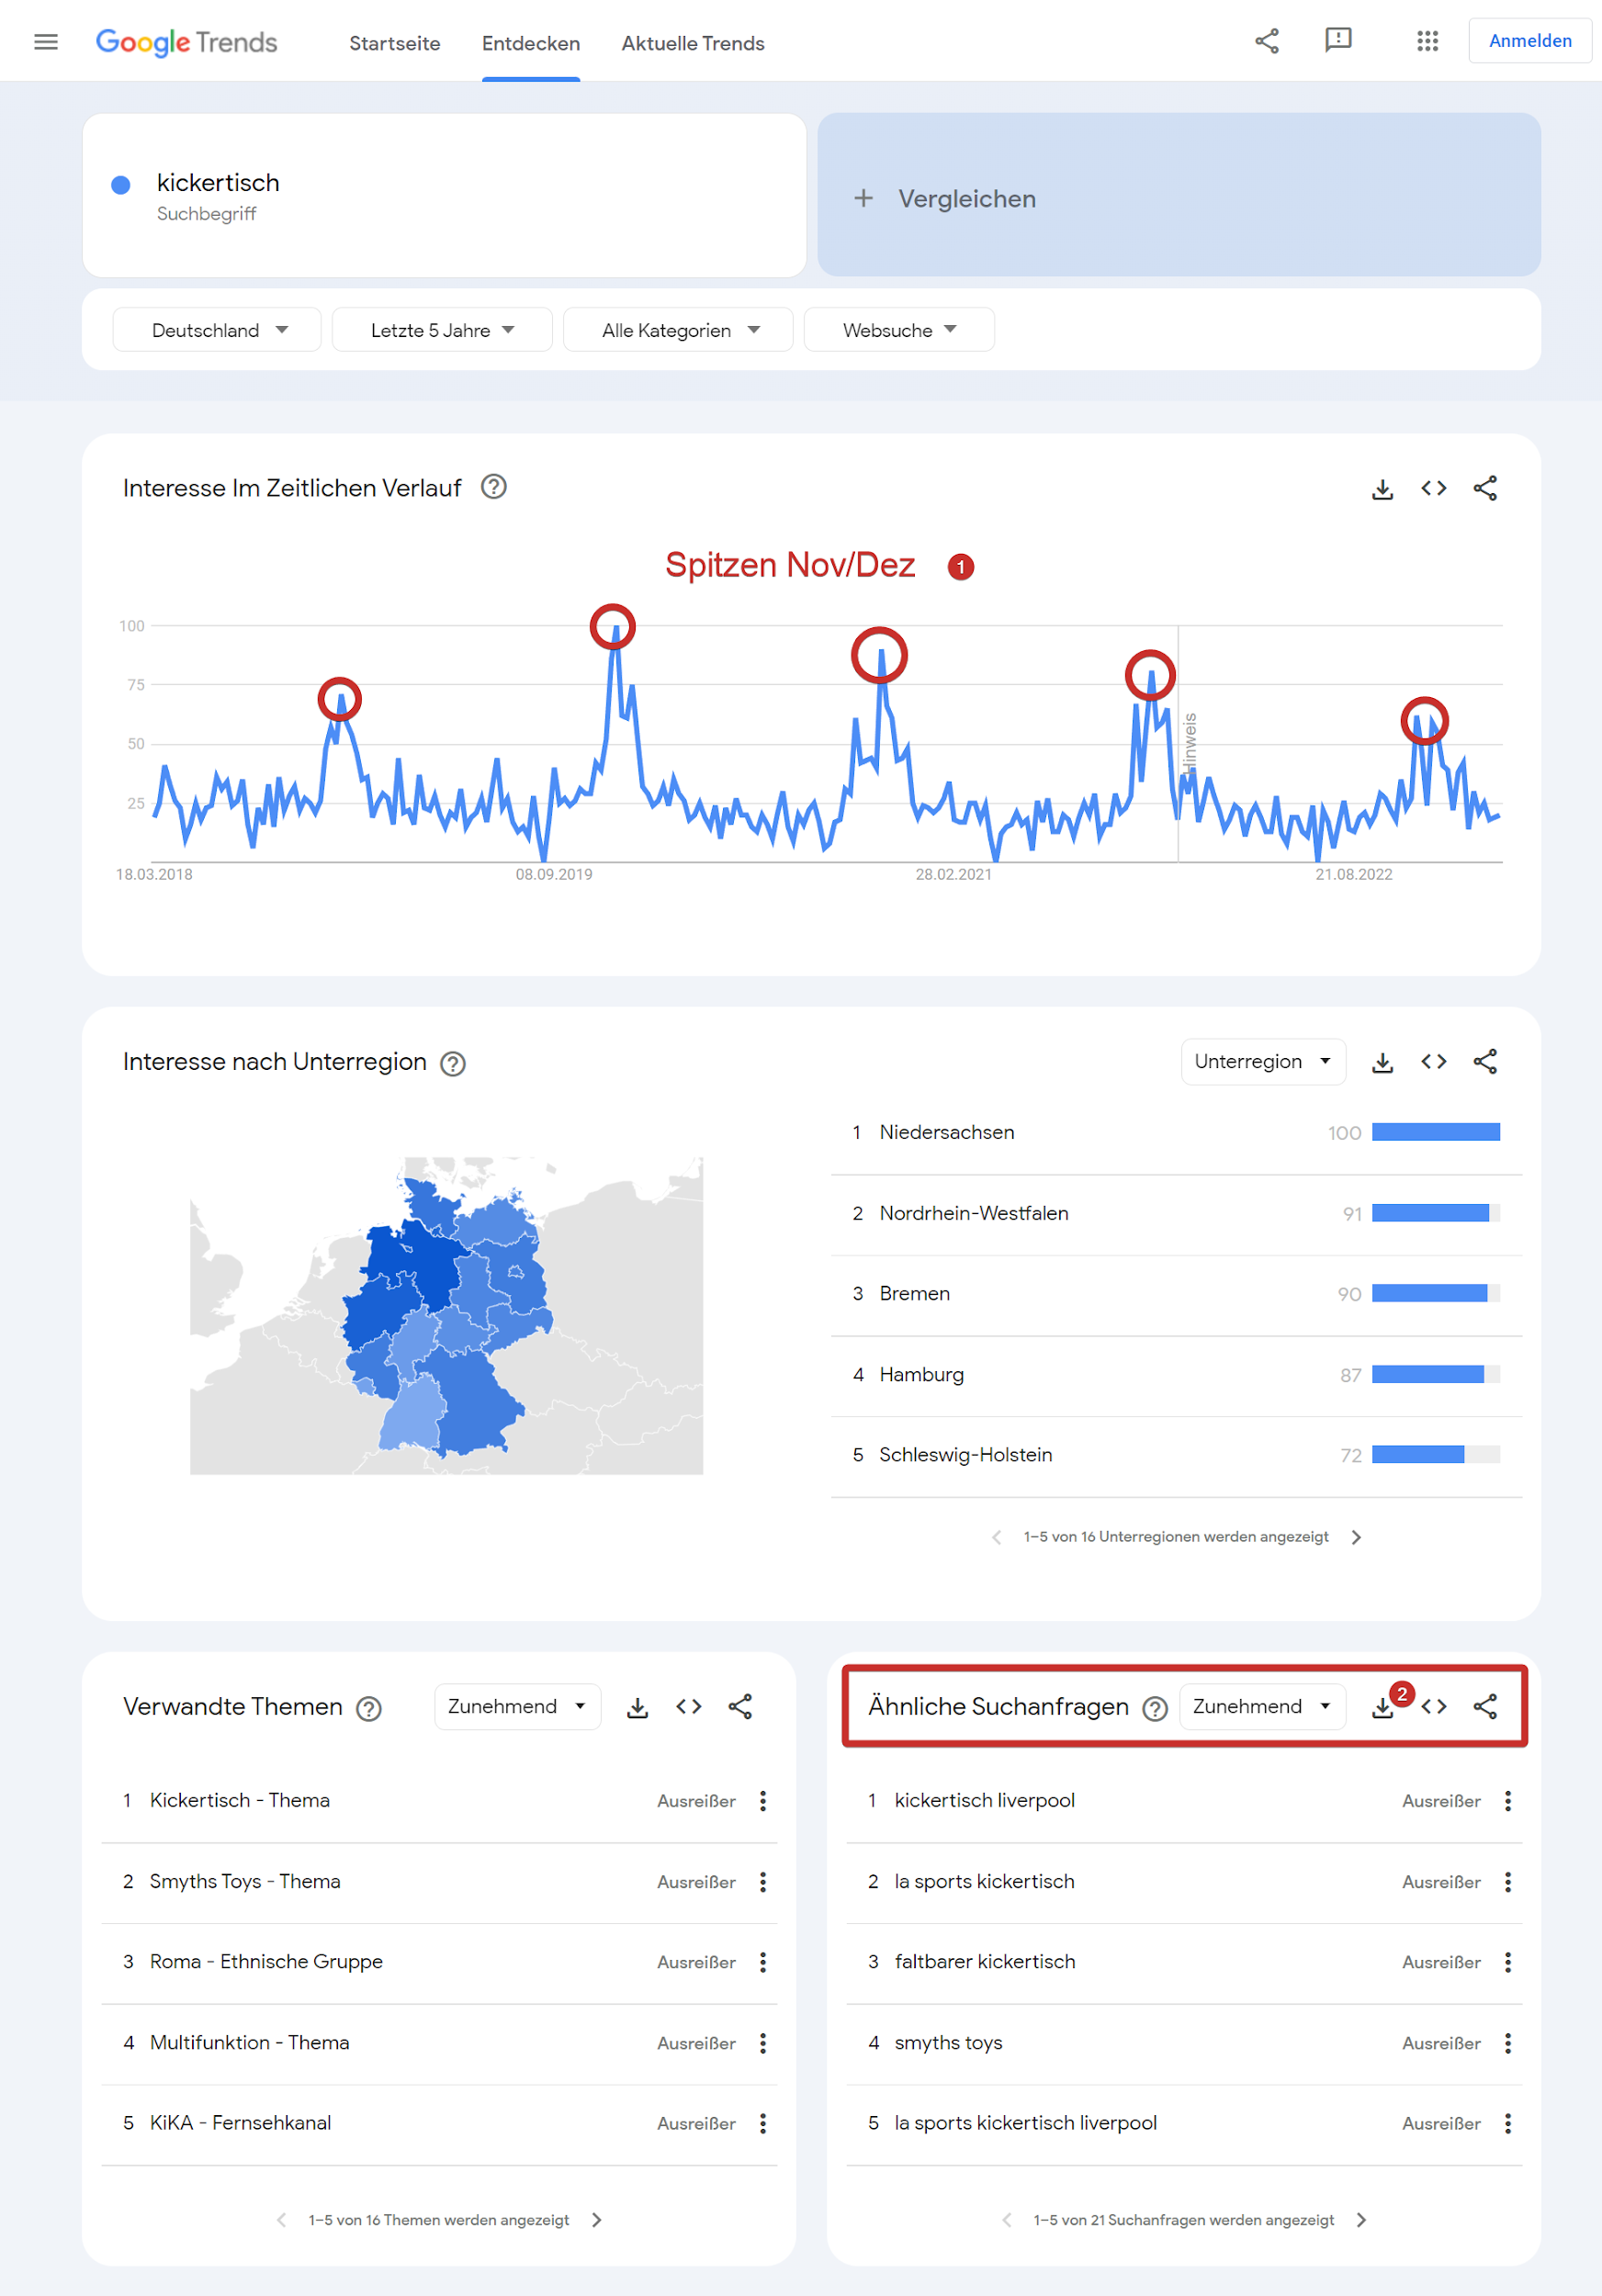1602x2296 pixels.
Task: Download the Verwandte Themen data
Action: pos(637,1707)
